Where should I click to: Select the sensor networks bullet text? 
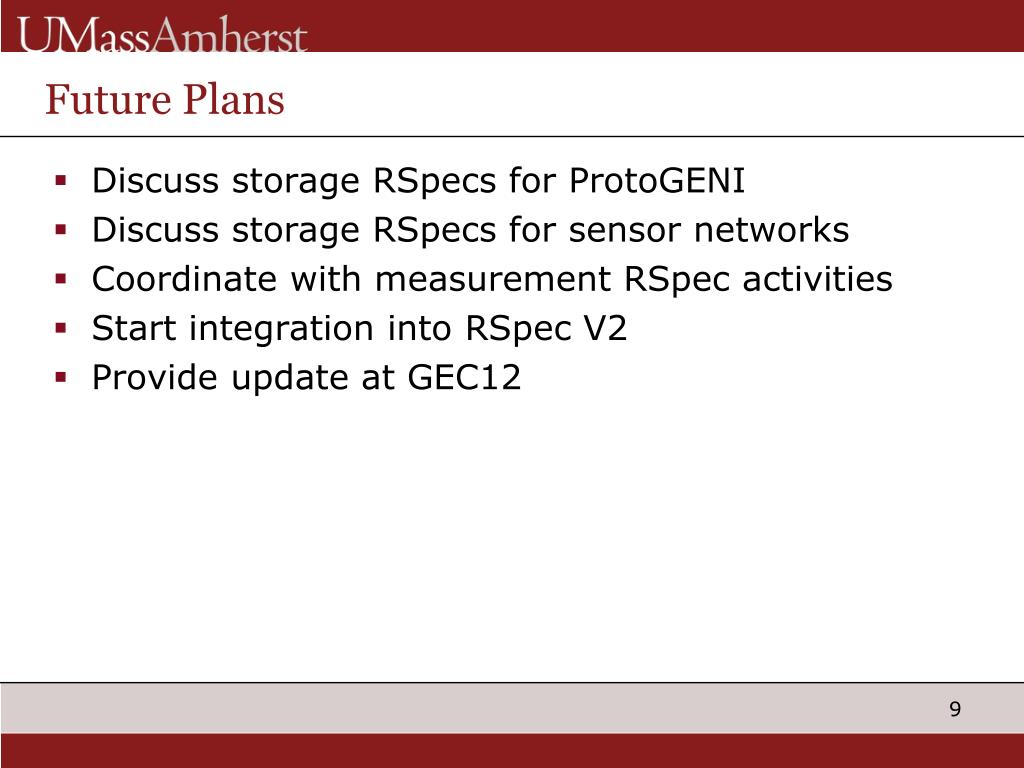(470, 231)
